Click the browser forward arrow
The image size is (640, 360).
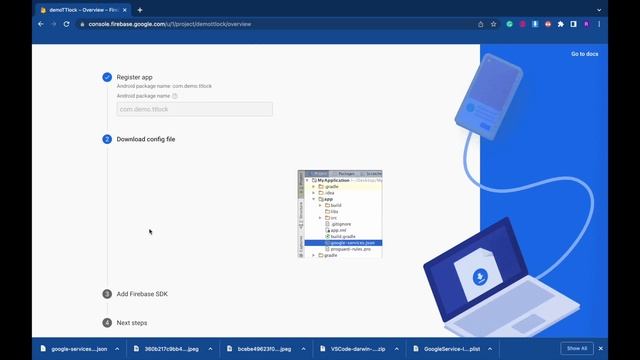click(53, 24)
